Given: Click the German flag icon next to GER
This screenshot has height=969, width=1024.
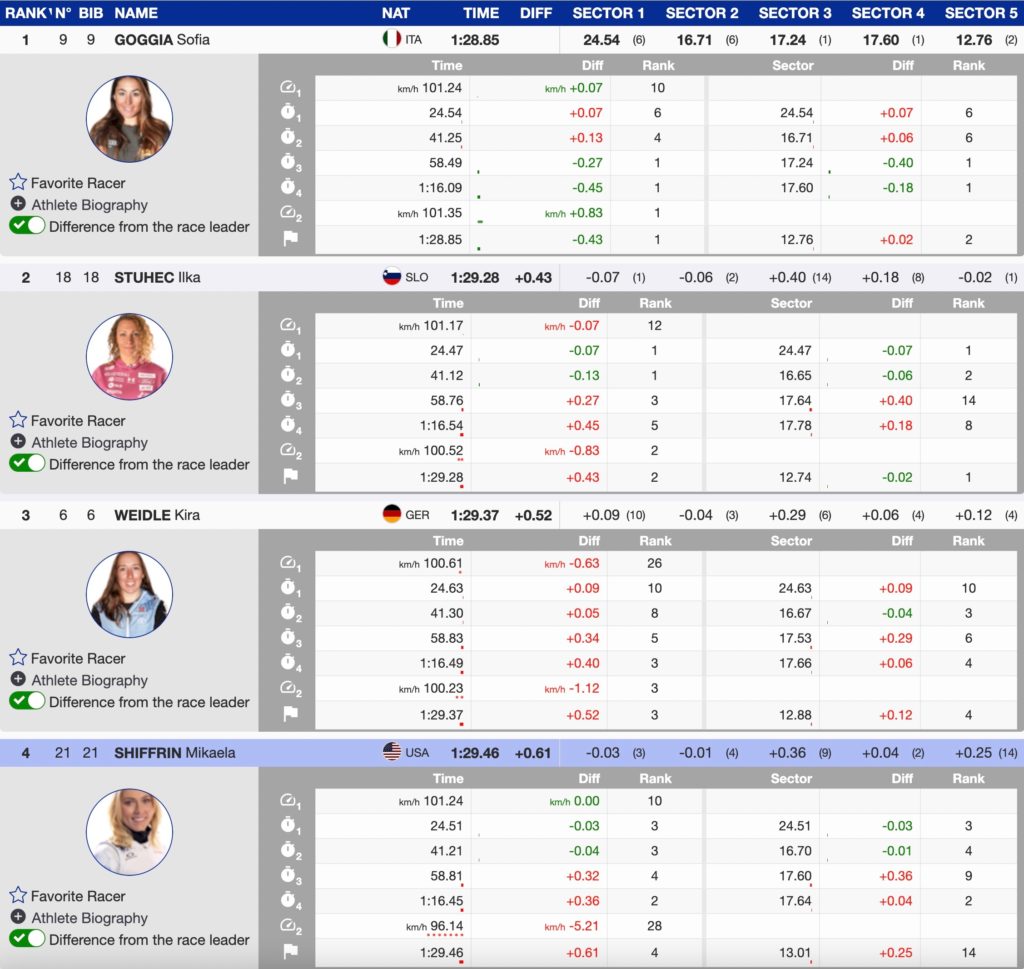Looking at the screenshot, I should point(392,515).
